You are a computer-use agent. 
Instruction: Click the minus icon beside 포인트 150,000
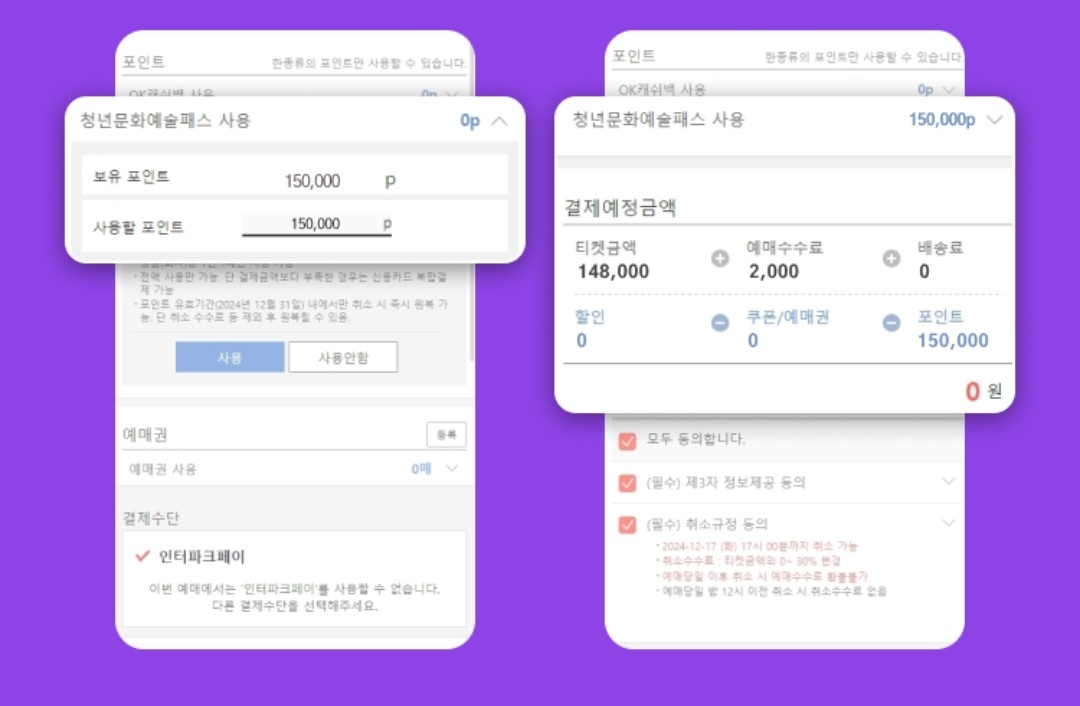click(x=890, y=322)
